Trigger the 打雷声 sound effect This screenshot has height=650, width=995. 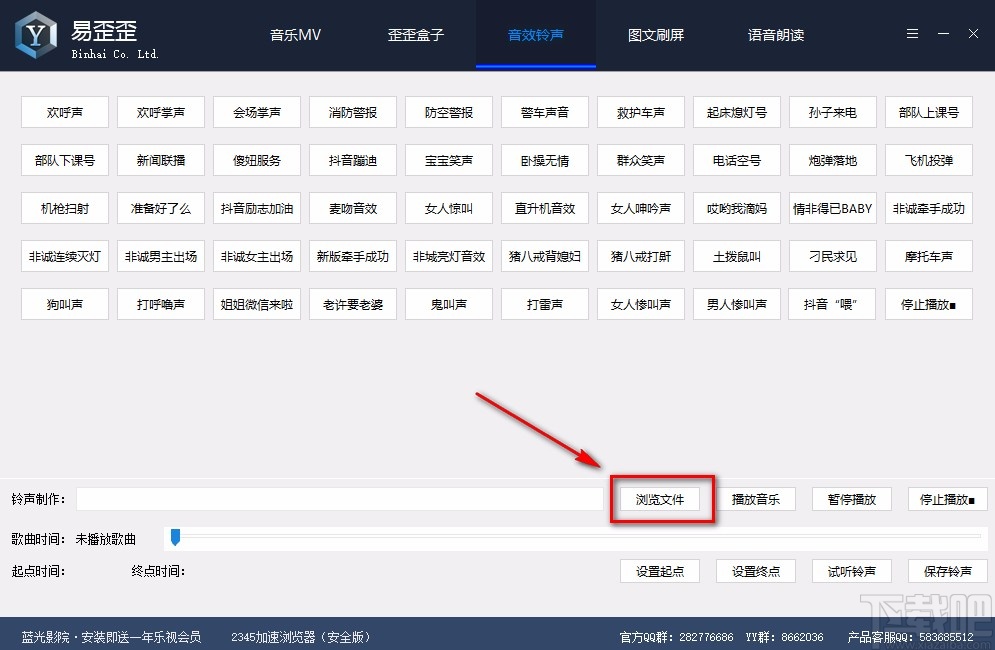(544, 304)
